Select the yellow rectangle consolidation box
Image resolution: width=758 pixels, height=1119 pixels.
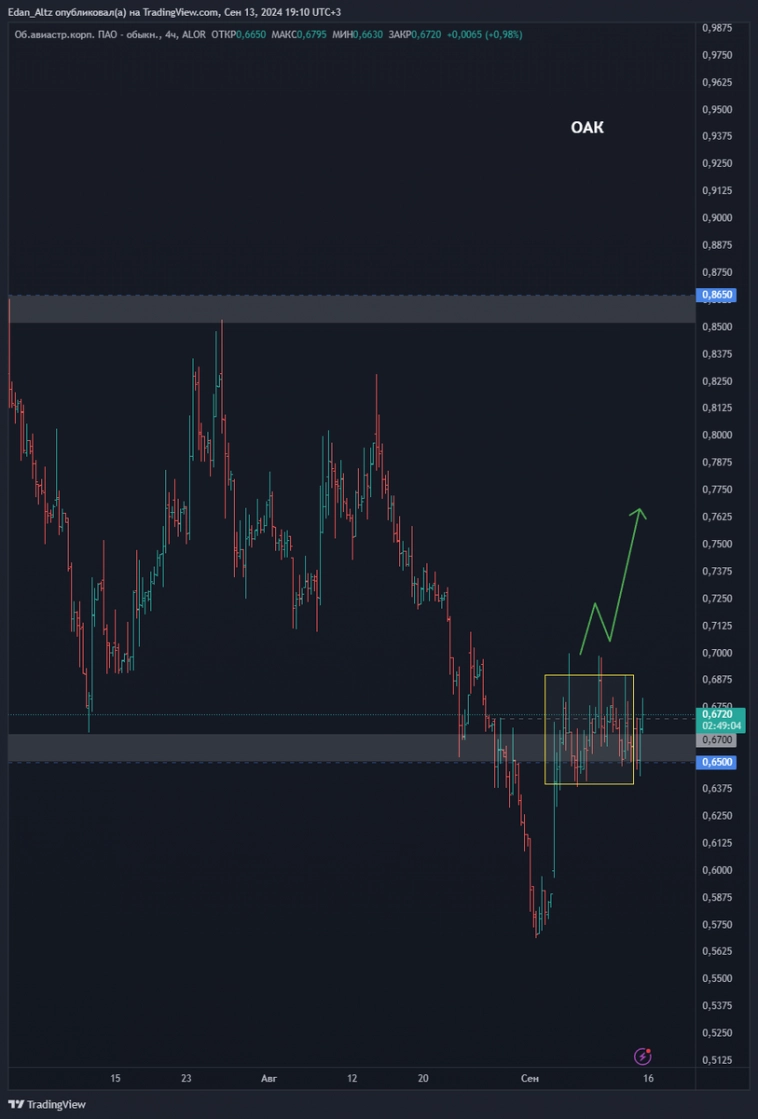589,677
